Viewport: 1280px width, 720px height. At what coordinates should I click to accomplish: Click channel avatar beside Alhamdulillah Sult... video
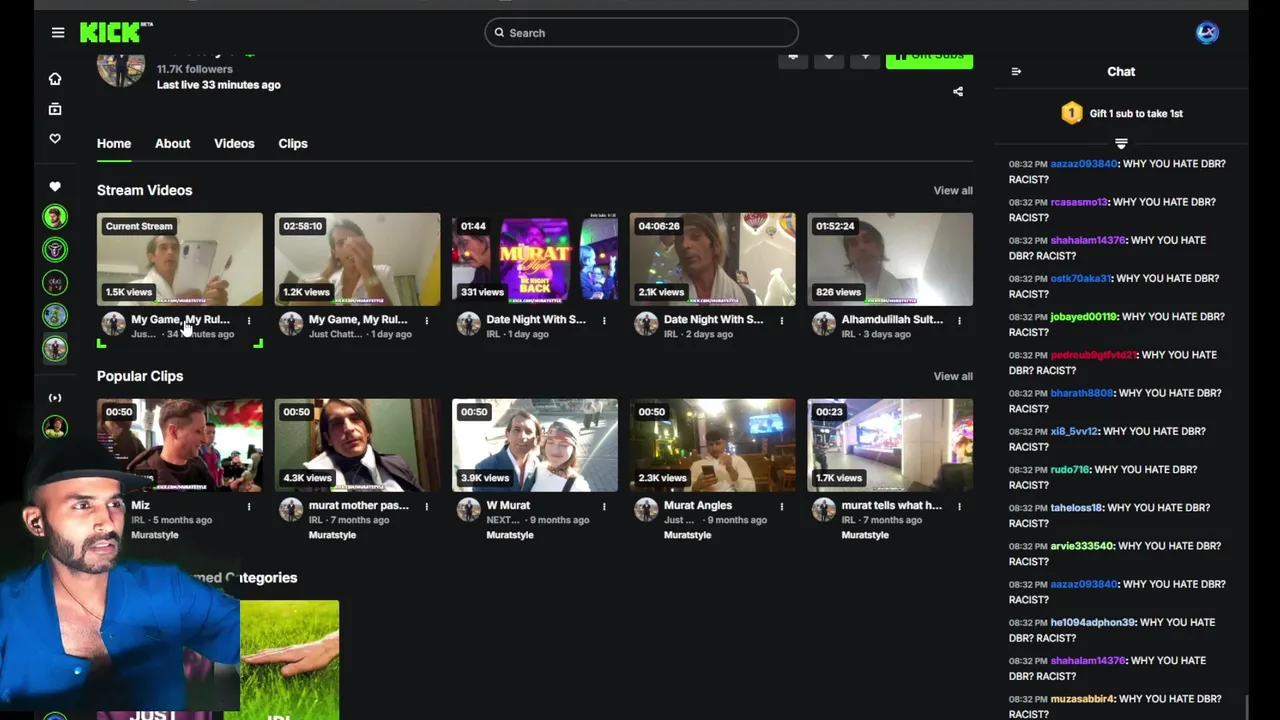(823, 323)
